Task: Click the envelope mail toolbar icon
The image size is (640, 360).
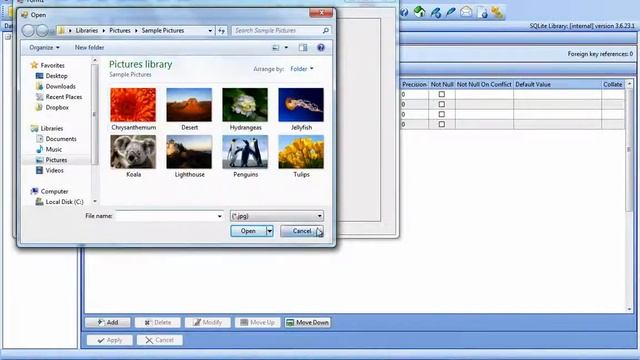Action: coord(466,12)
